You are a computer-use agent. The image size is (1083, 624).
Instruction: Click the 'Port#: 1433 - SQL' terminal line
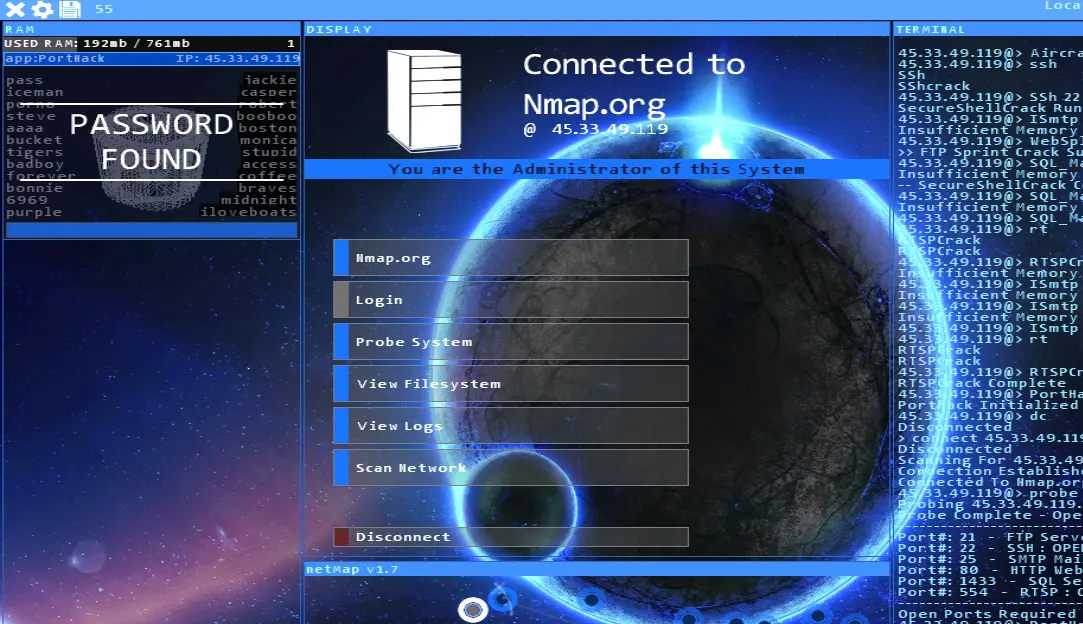[990, 581]
